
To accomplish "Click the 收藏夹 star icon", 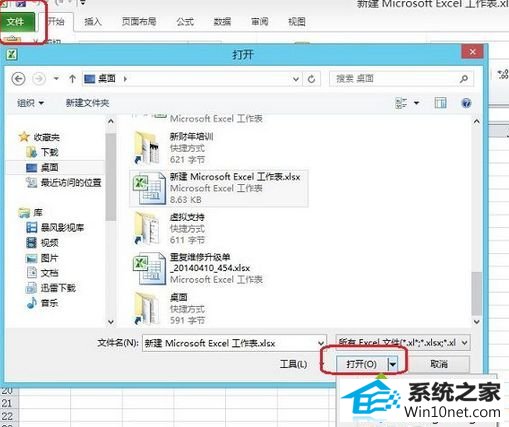I will (x=24, y=137).
